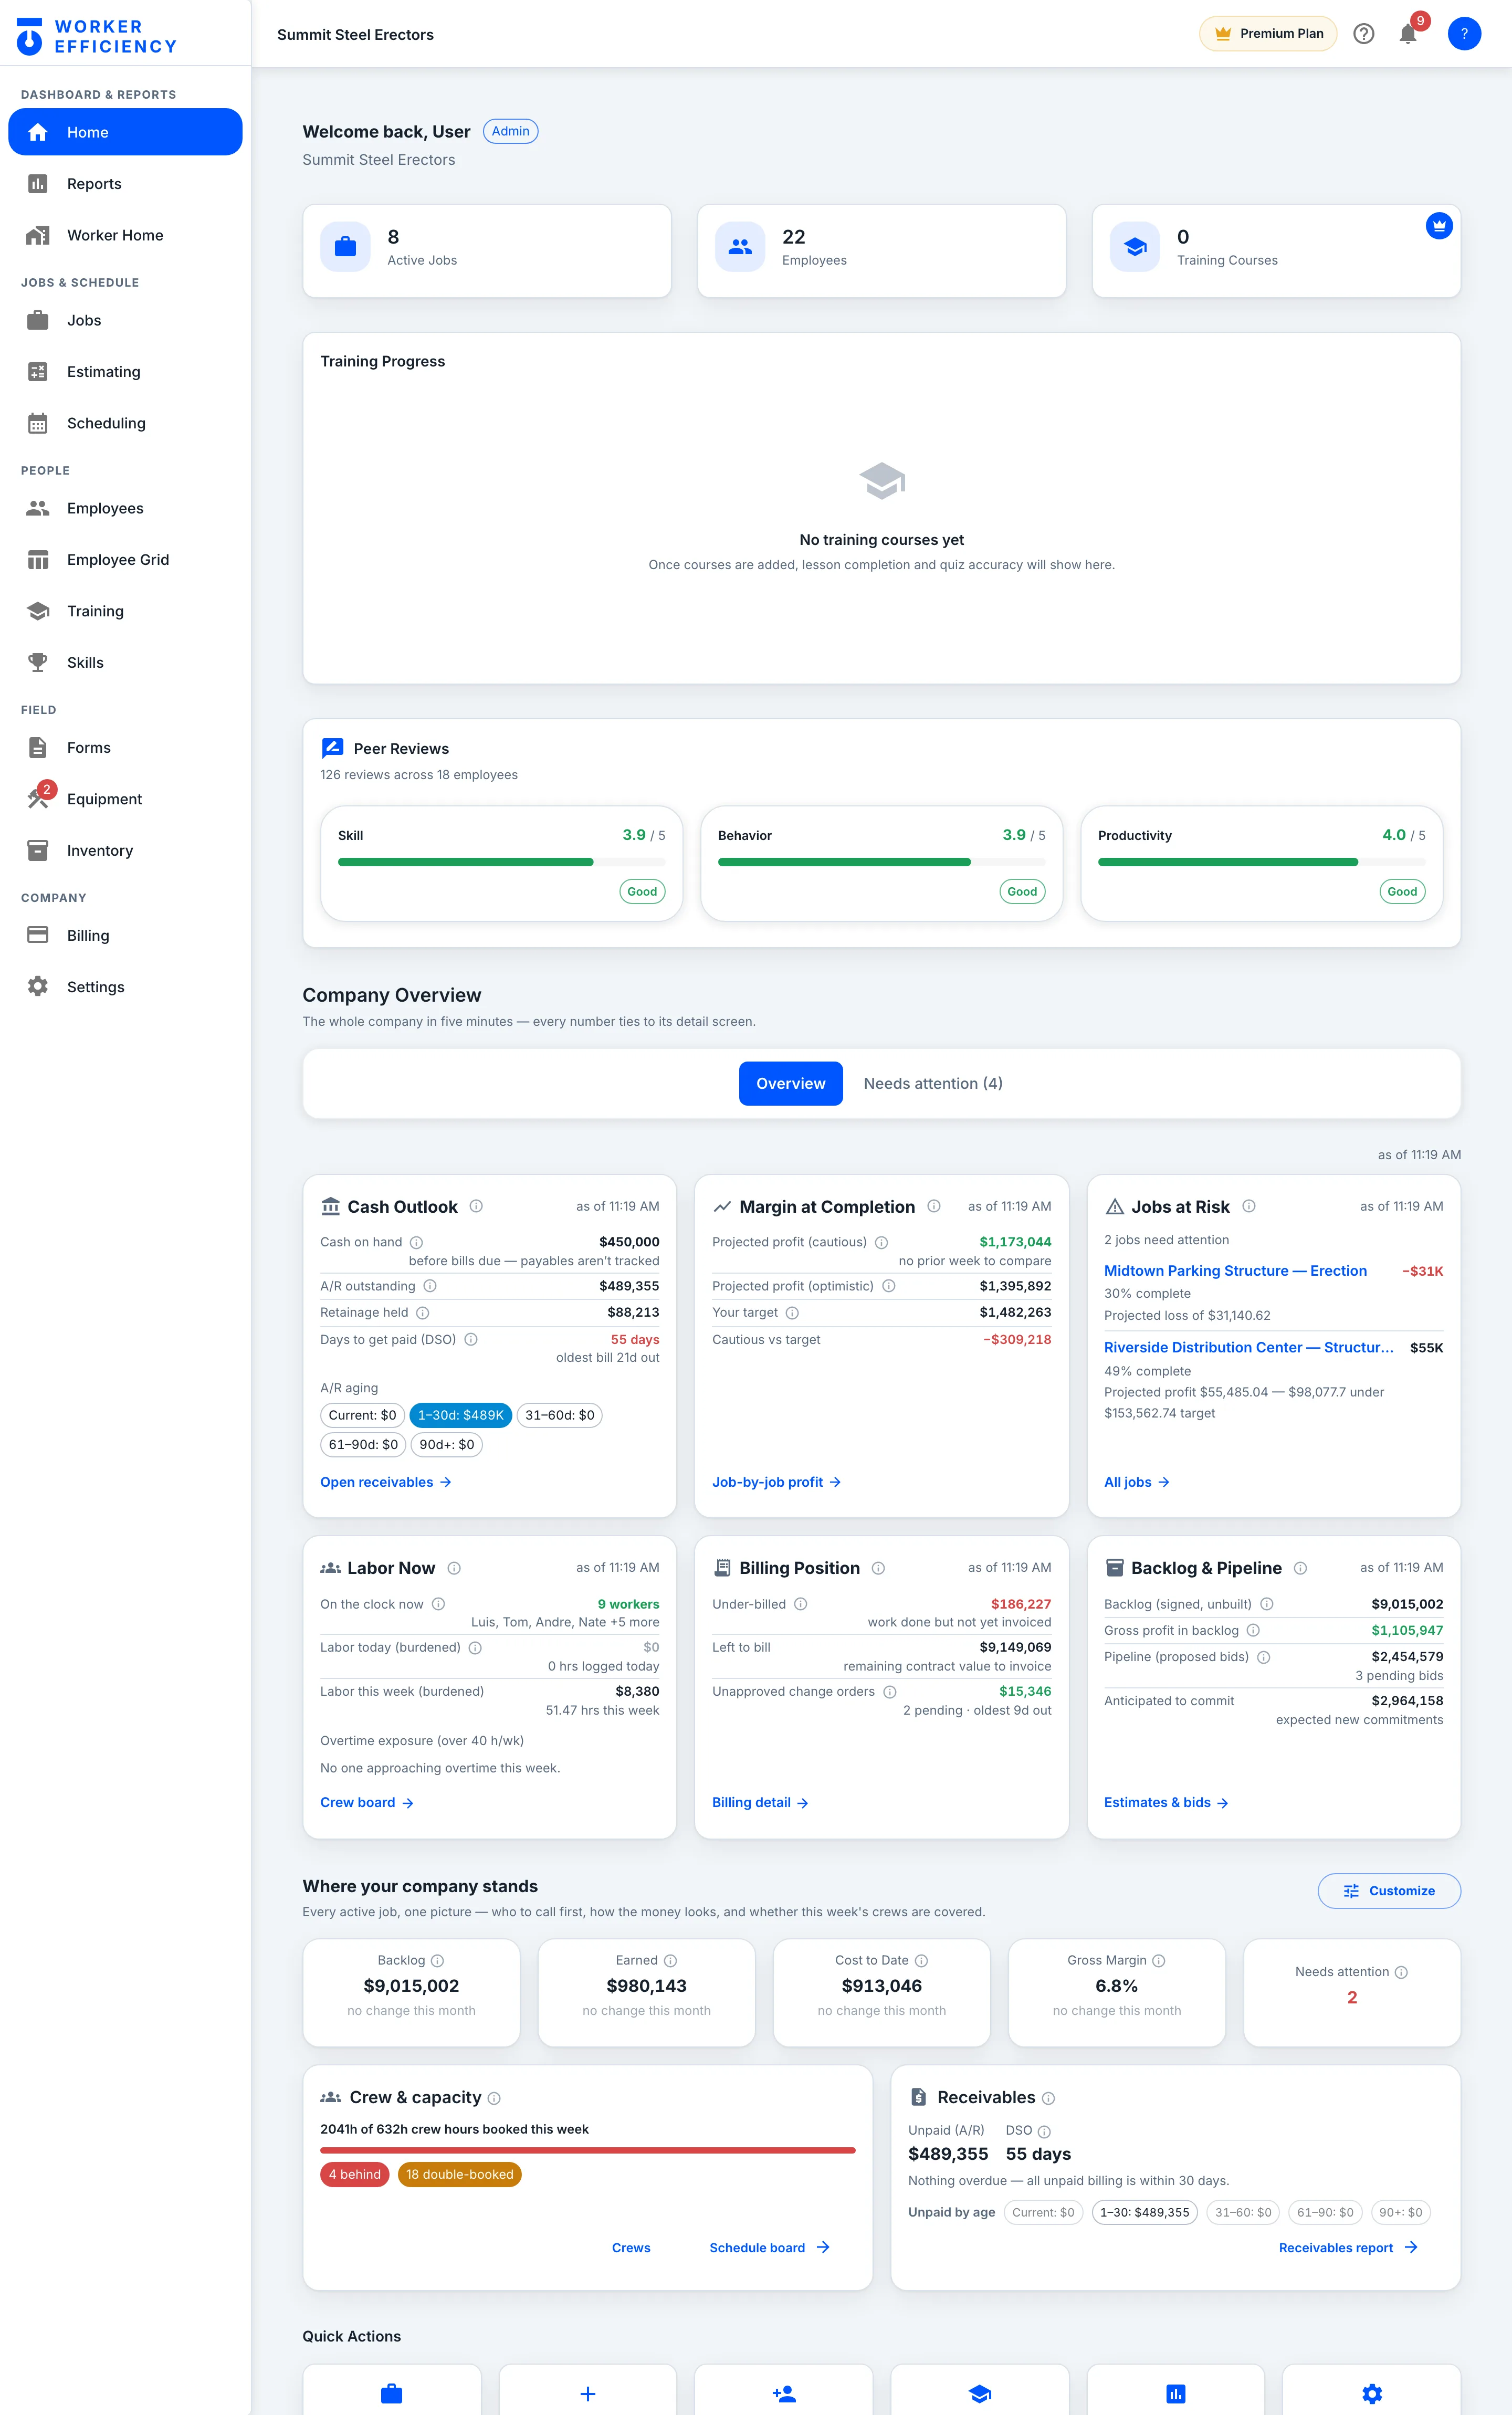Follow the Crew board link

click(x=367, y=1802)
